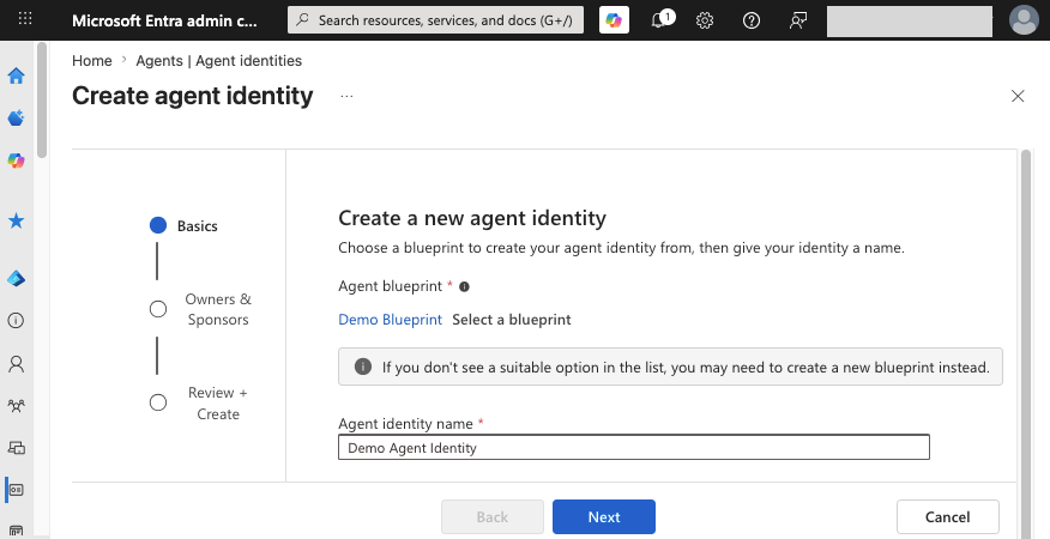The width and height of the screenshot is (1050, 539).
Task: Click Agents | Agent identities breadcrumb
Action: pyautogui.click(x=219, y=60)
